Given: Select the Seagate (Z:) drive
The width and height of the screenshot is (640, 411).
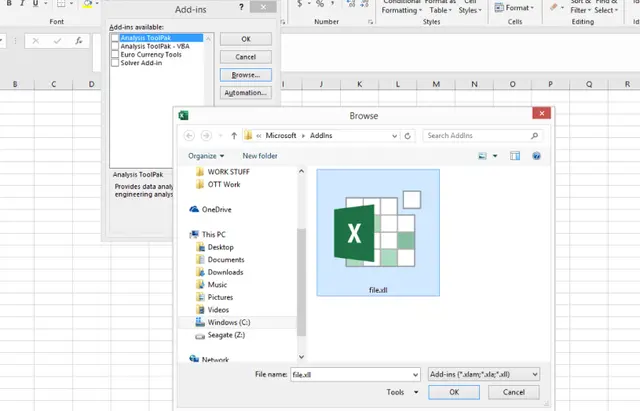Looking at the screenshot, I should click(x=221, y=335).
